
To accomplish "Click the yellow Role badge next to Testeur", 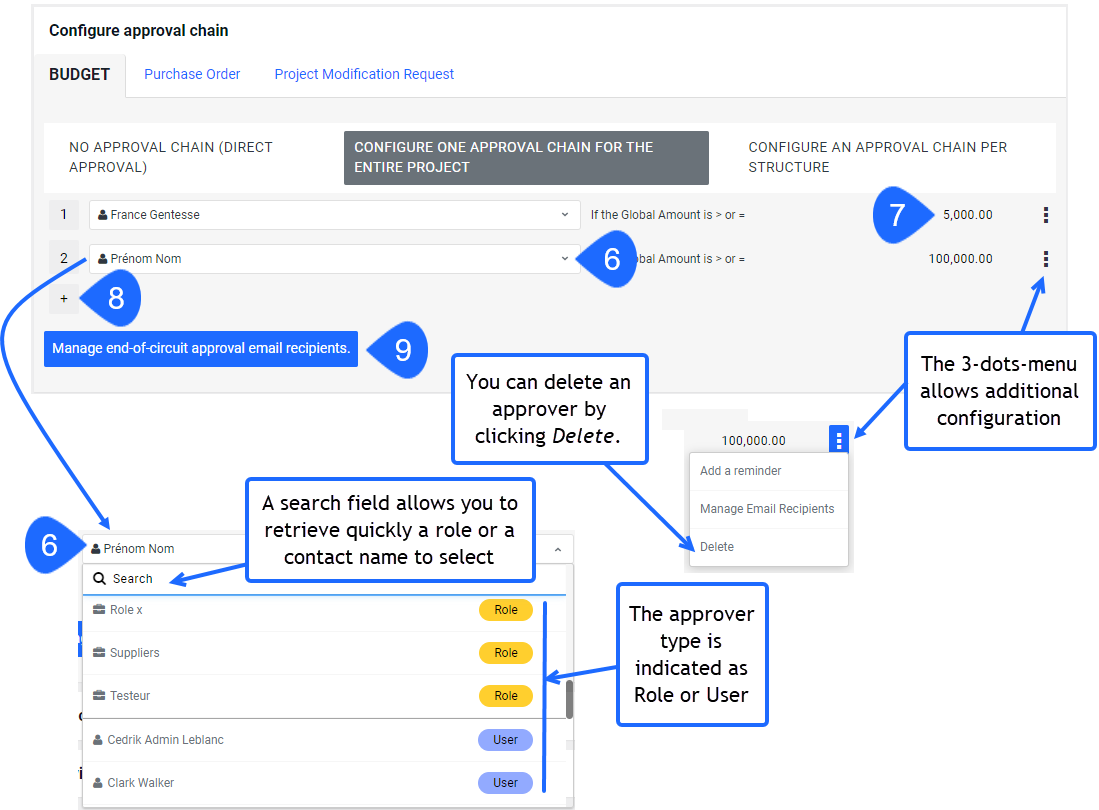I will [x=505, y=695].
